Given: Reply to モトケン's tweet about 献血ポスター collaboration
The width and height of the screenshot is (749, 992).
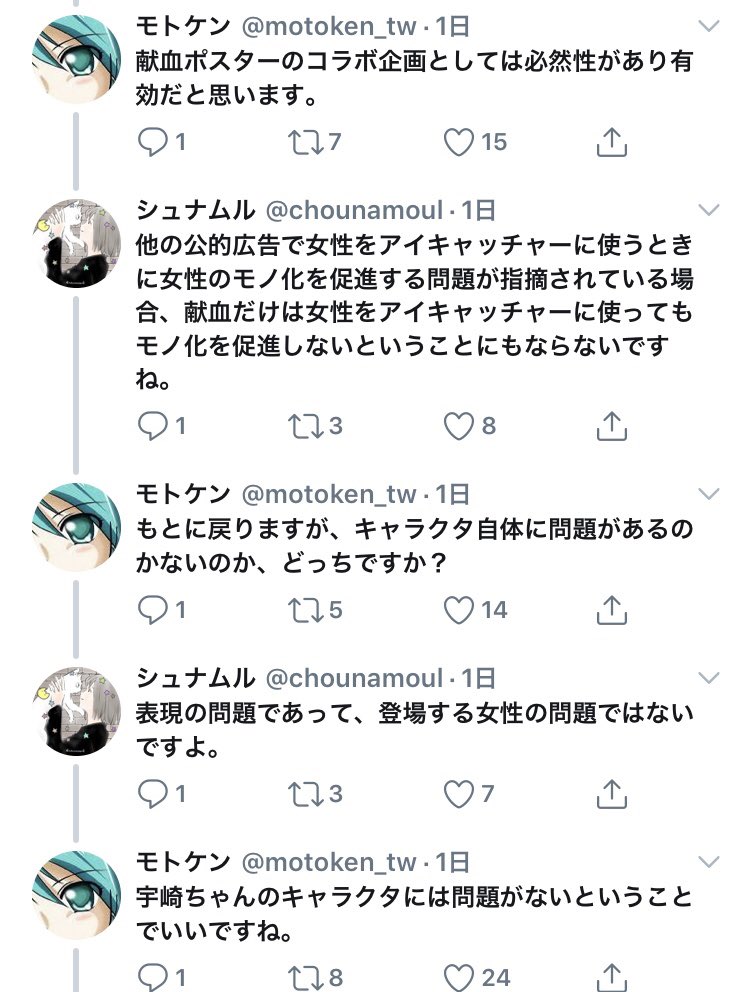Looking at the screenshot, I should pos(150,140).
